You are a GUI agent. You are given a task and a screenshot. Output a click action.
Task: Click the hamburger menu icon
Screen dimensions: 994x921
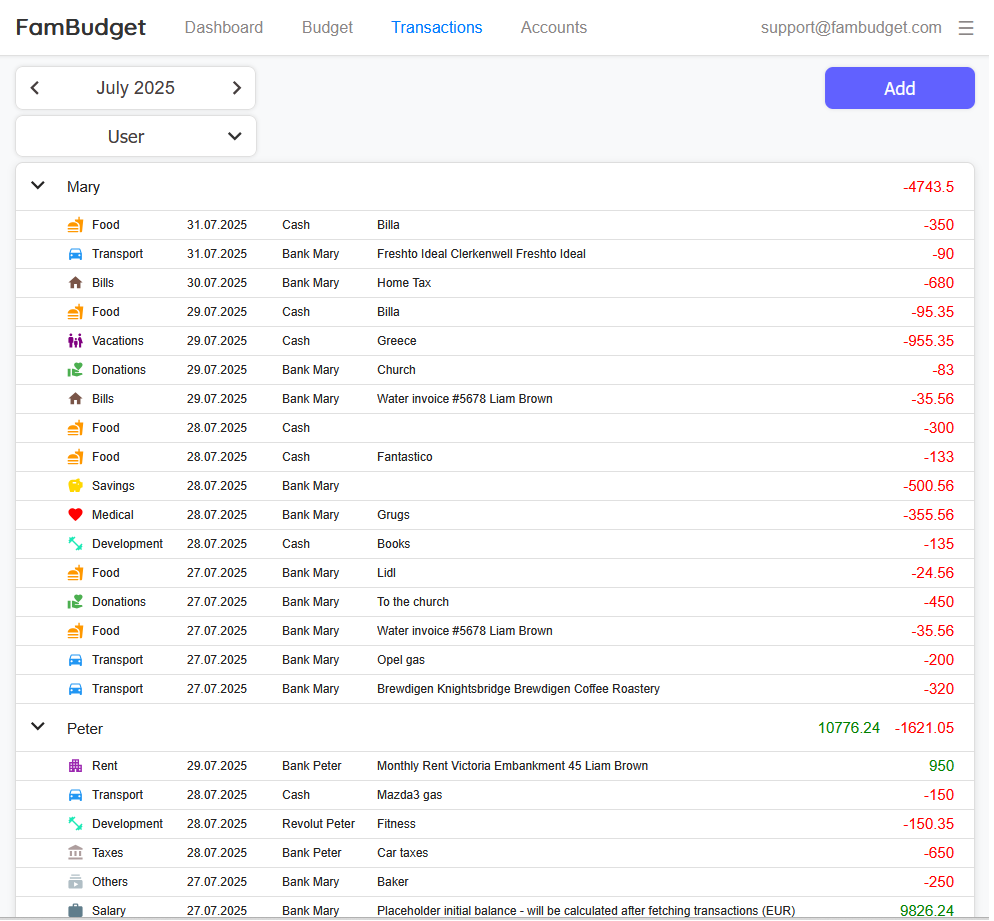coord(965,28)
